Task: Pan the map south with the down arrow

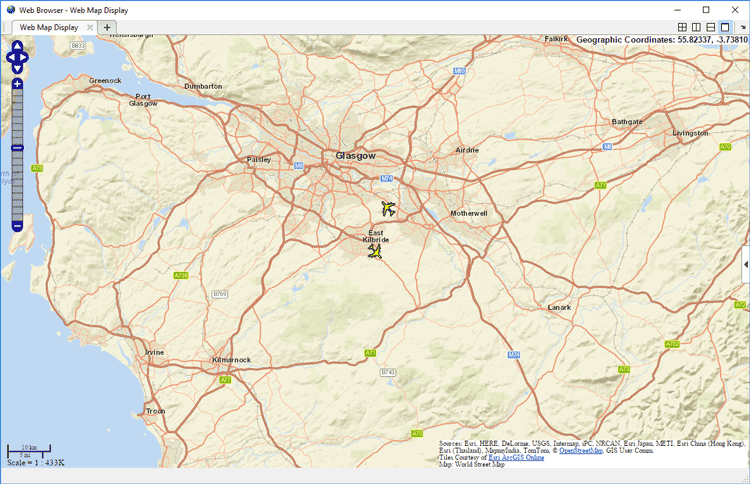Action: [x=17, y=69]
